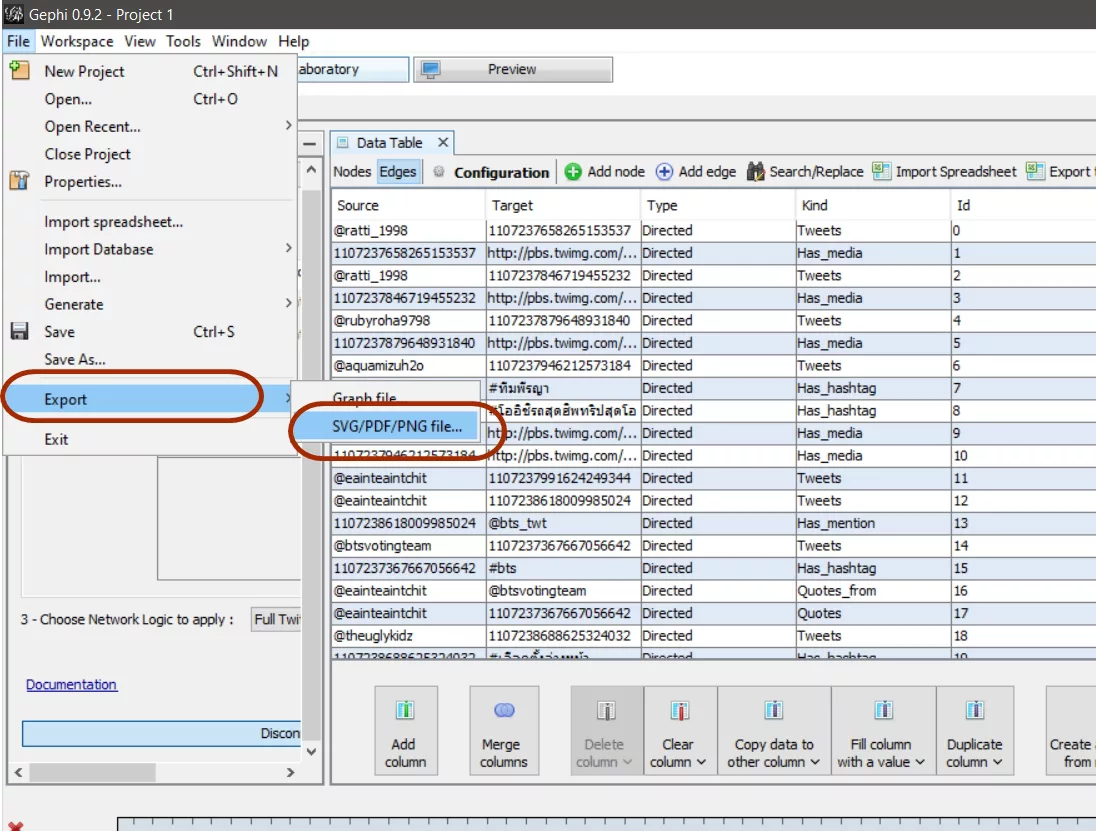Click the green Add node plus icon
The height and width of the screenshot is (831, 1096).
(x=572, y=172)
